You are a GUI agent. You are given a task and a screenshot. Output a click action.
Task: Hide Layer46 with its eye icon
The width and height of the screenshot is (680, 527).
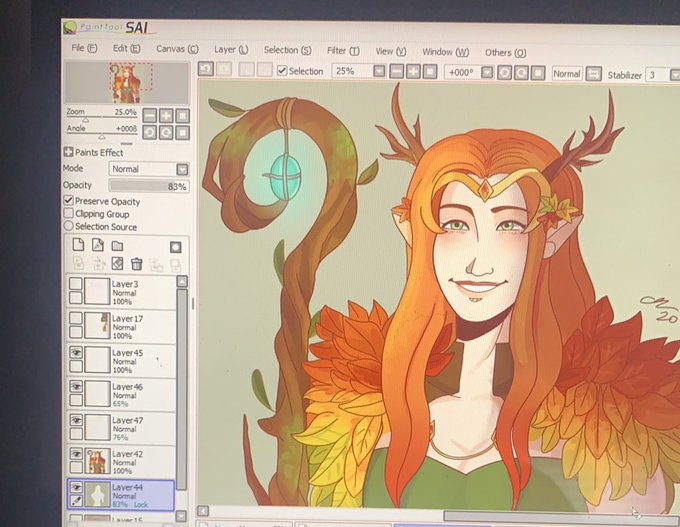[76, 386]
